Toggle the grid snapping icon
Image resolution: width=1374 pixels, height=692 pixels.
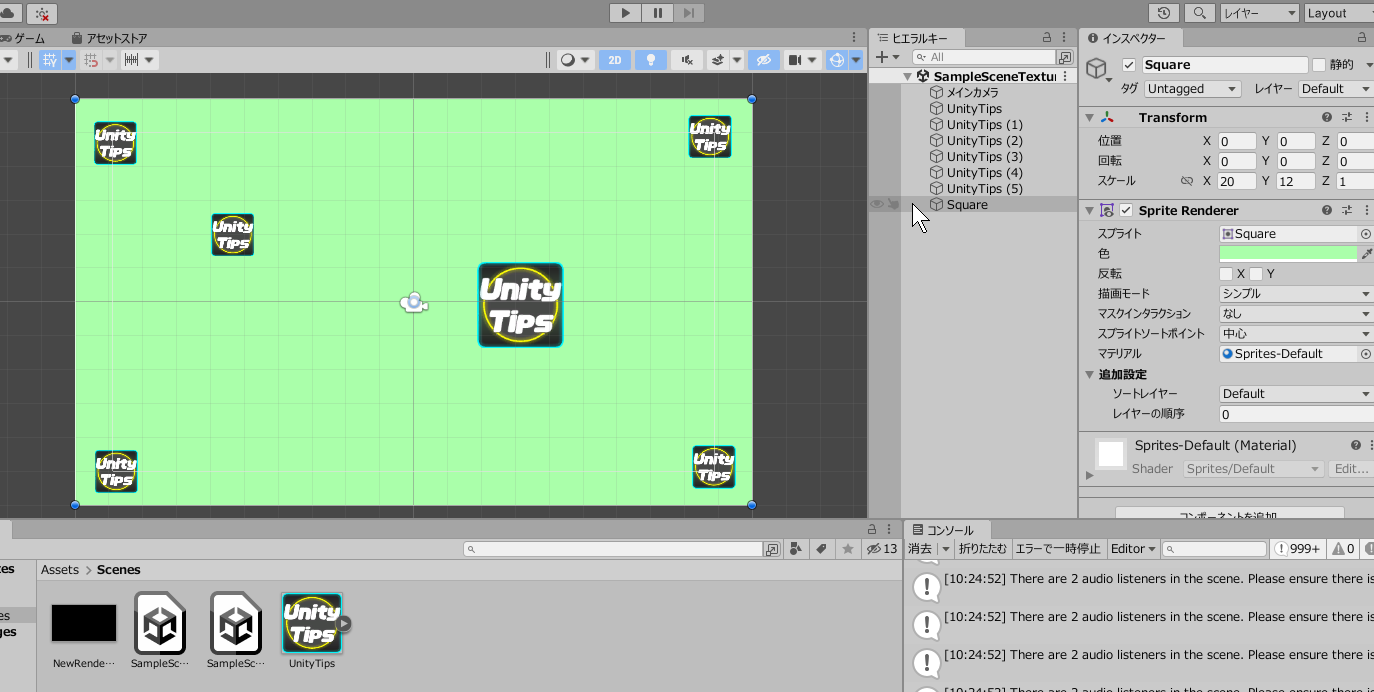click(x=50, y=60)
